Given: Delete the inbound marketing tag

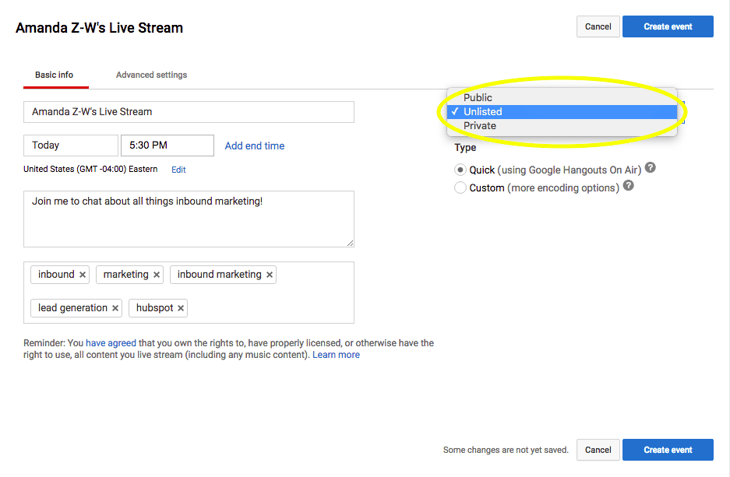Looking at the screenshot, I should tap(270, 275).
